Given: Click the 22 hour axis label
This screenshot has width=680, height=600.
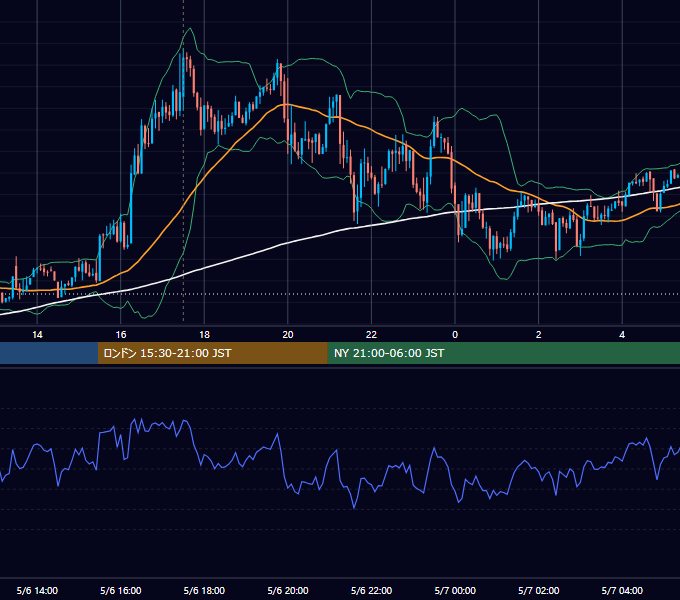Looking at the screenshot, I should [371, 335].
